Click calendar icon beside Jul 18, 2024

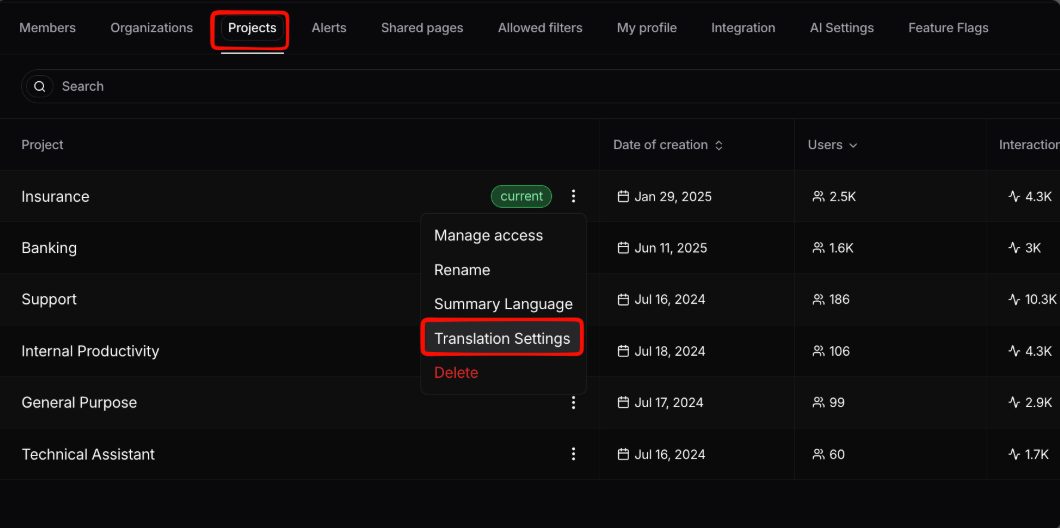point(623,352)
